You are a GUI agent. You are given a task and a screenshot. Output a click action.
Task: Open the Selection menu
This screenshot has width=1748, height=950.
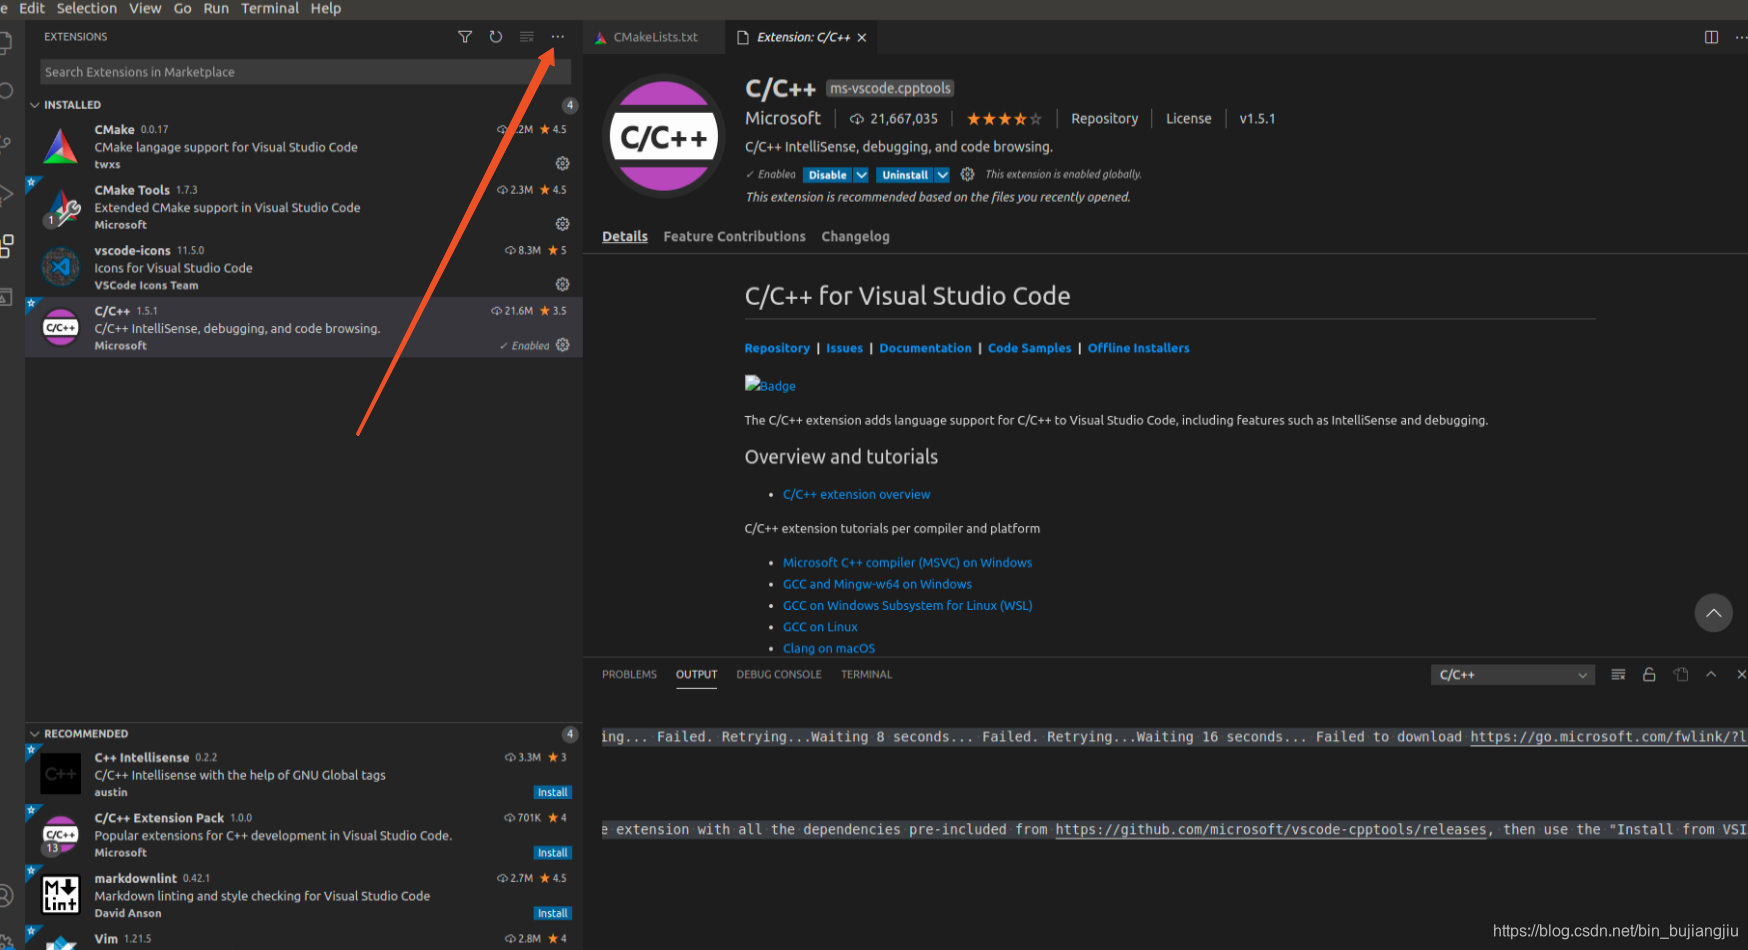click(87, 8)
